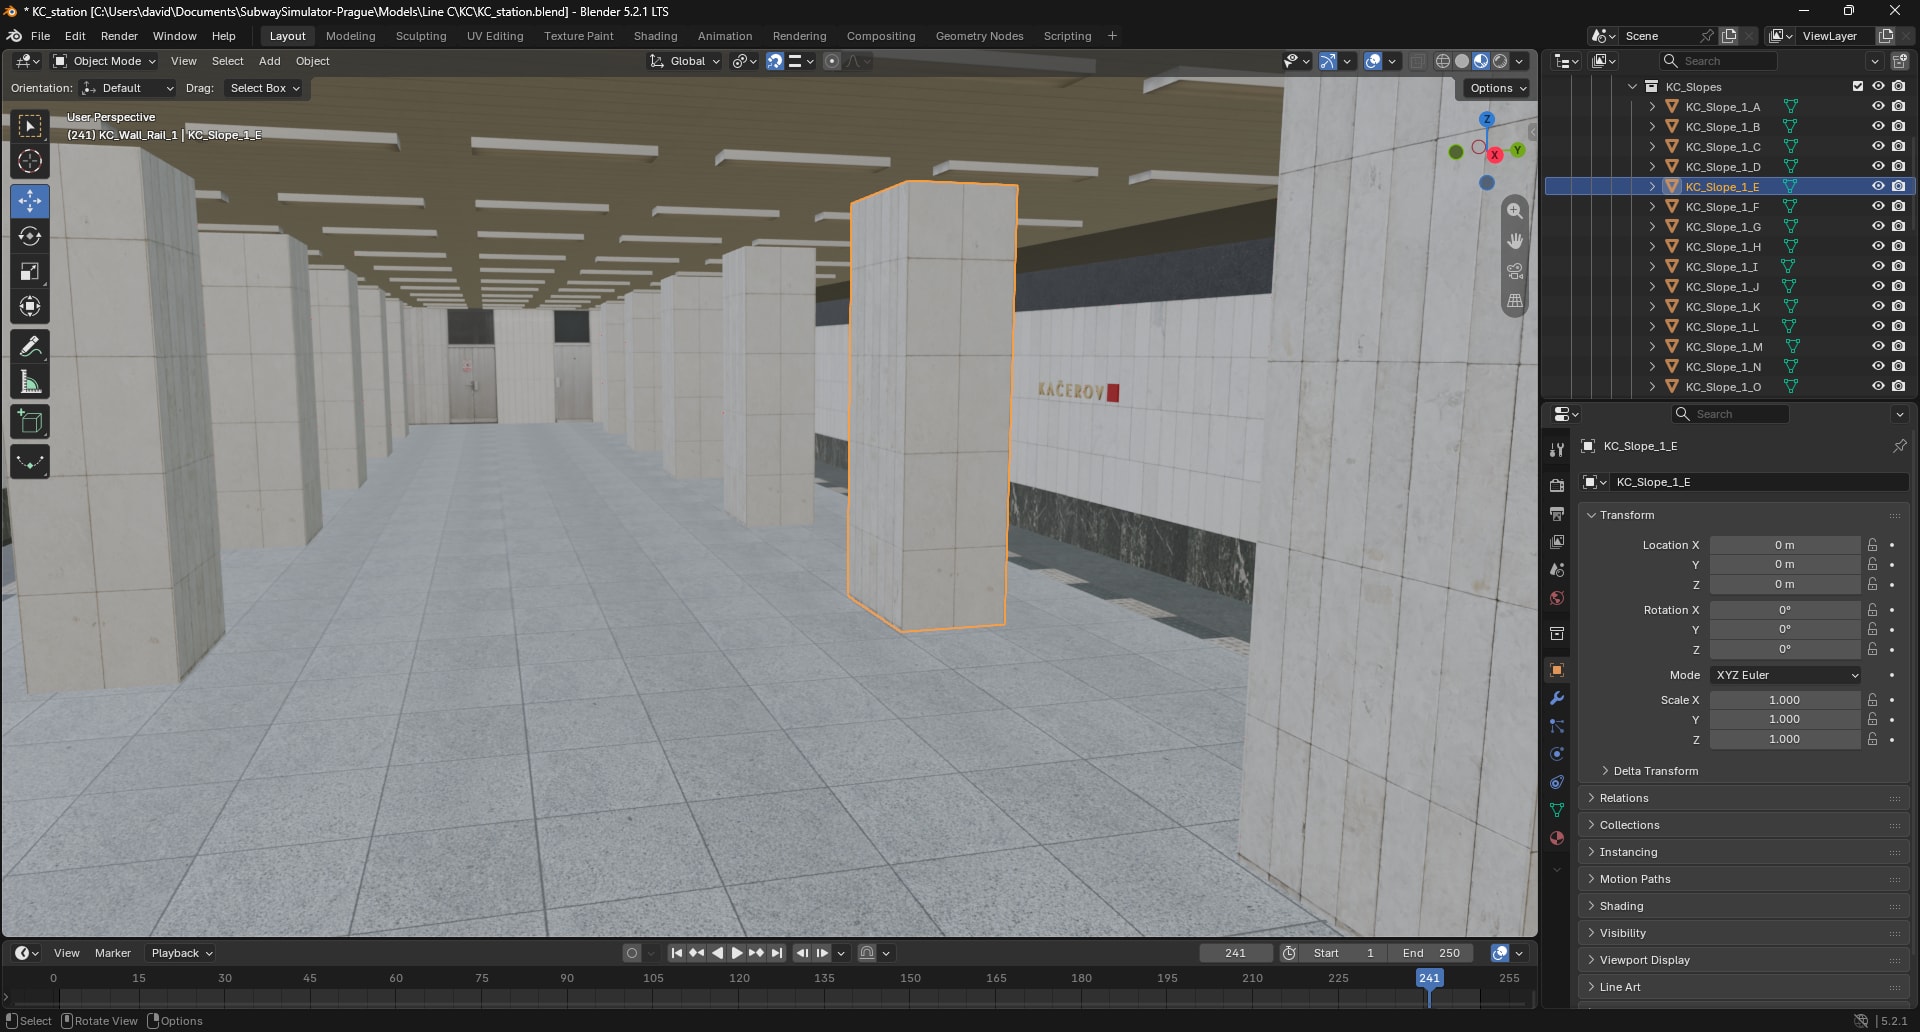Open the Object Mode dropdown
This screenshot has width=1920, height=1032.
tap(105, 61)
